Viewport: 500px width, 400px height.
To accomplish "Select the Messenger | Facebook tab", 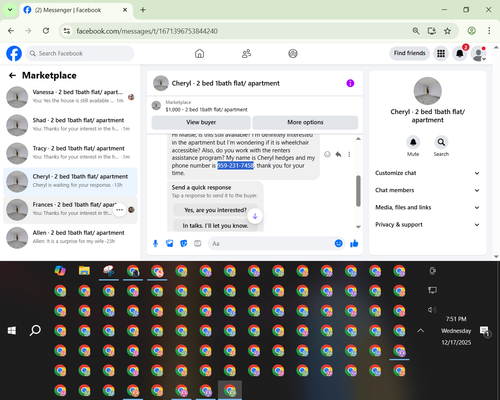I will 76,10.
